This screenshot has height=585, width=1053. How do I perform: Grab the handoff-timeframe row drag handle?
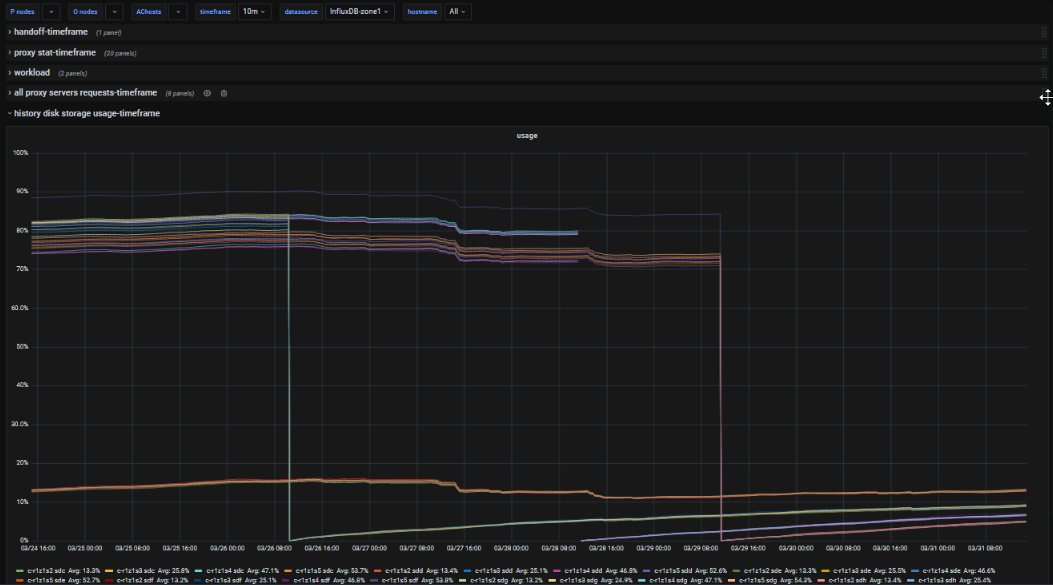tap(1044, 32)
